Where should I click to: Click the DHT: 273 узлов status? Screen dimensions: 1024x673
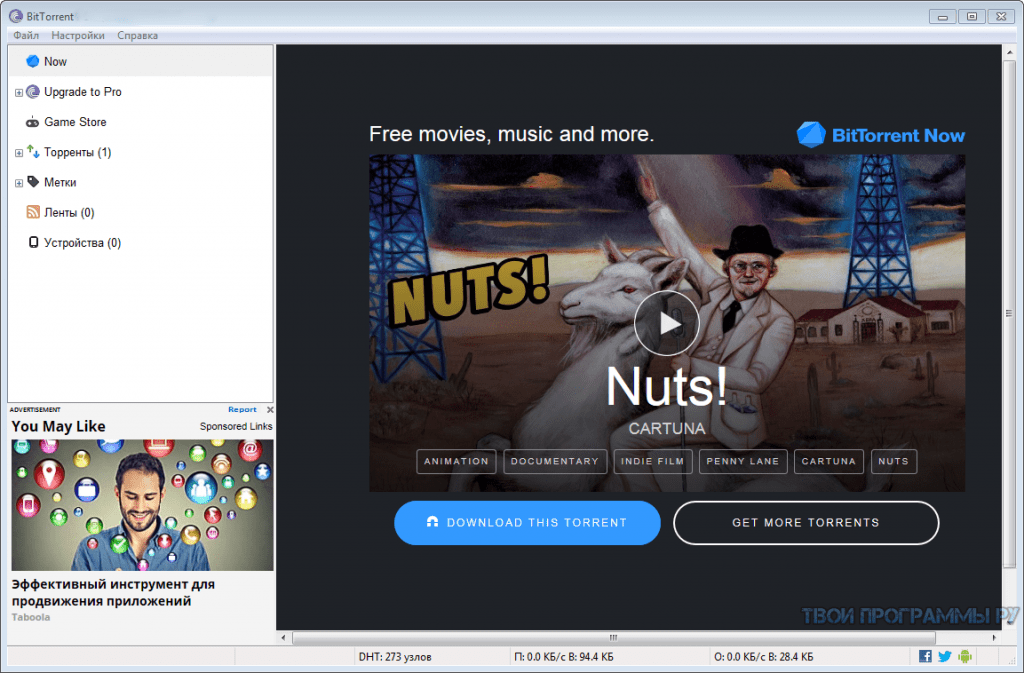click(x=395, y=657)
